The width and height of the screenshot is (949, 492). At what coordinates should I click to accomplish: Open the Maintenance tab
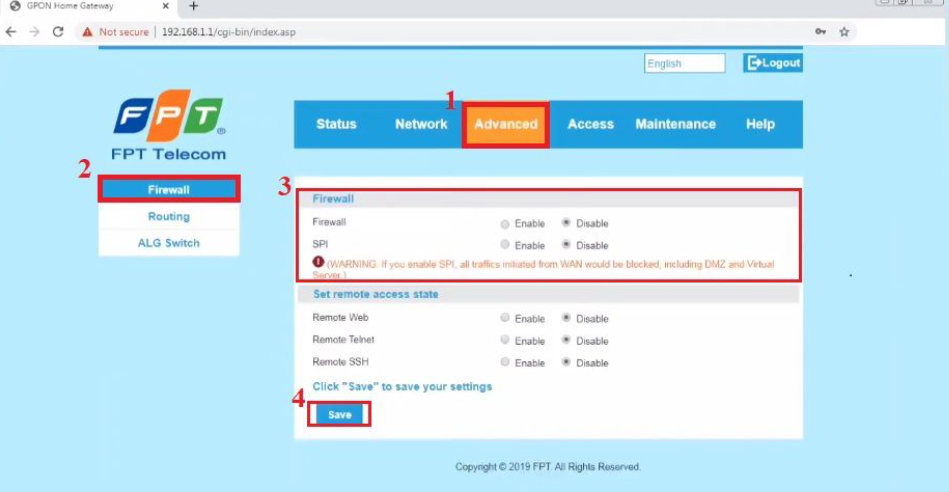[675, 124]
